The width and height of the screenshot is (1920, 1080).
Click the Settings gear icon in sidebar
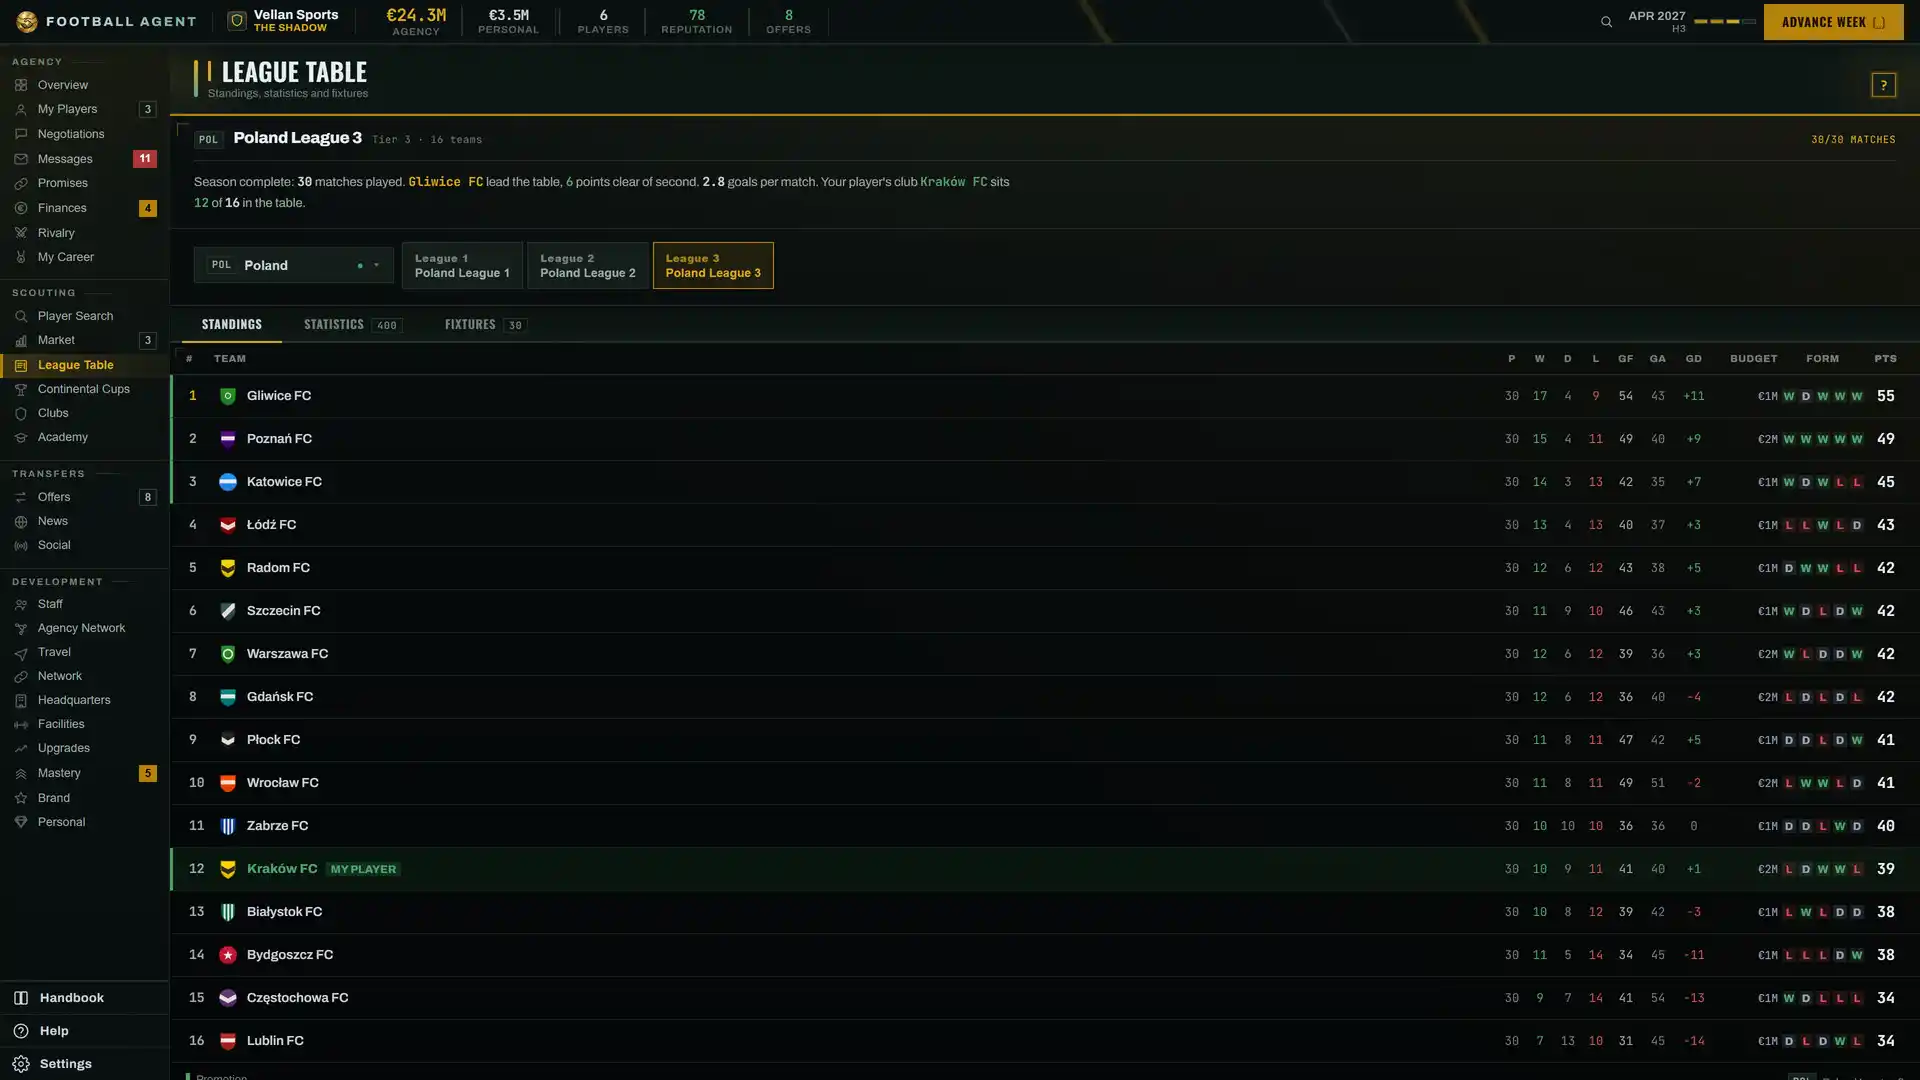pyautogui.click(x=21, y=1064)
